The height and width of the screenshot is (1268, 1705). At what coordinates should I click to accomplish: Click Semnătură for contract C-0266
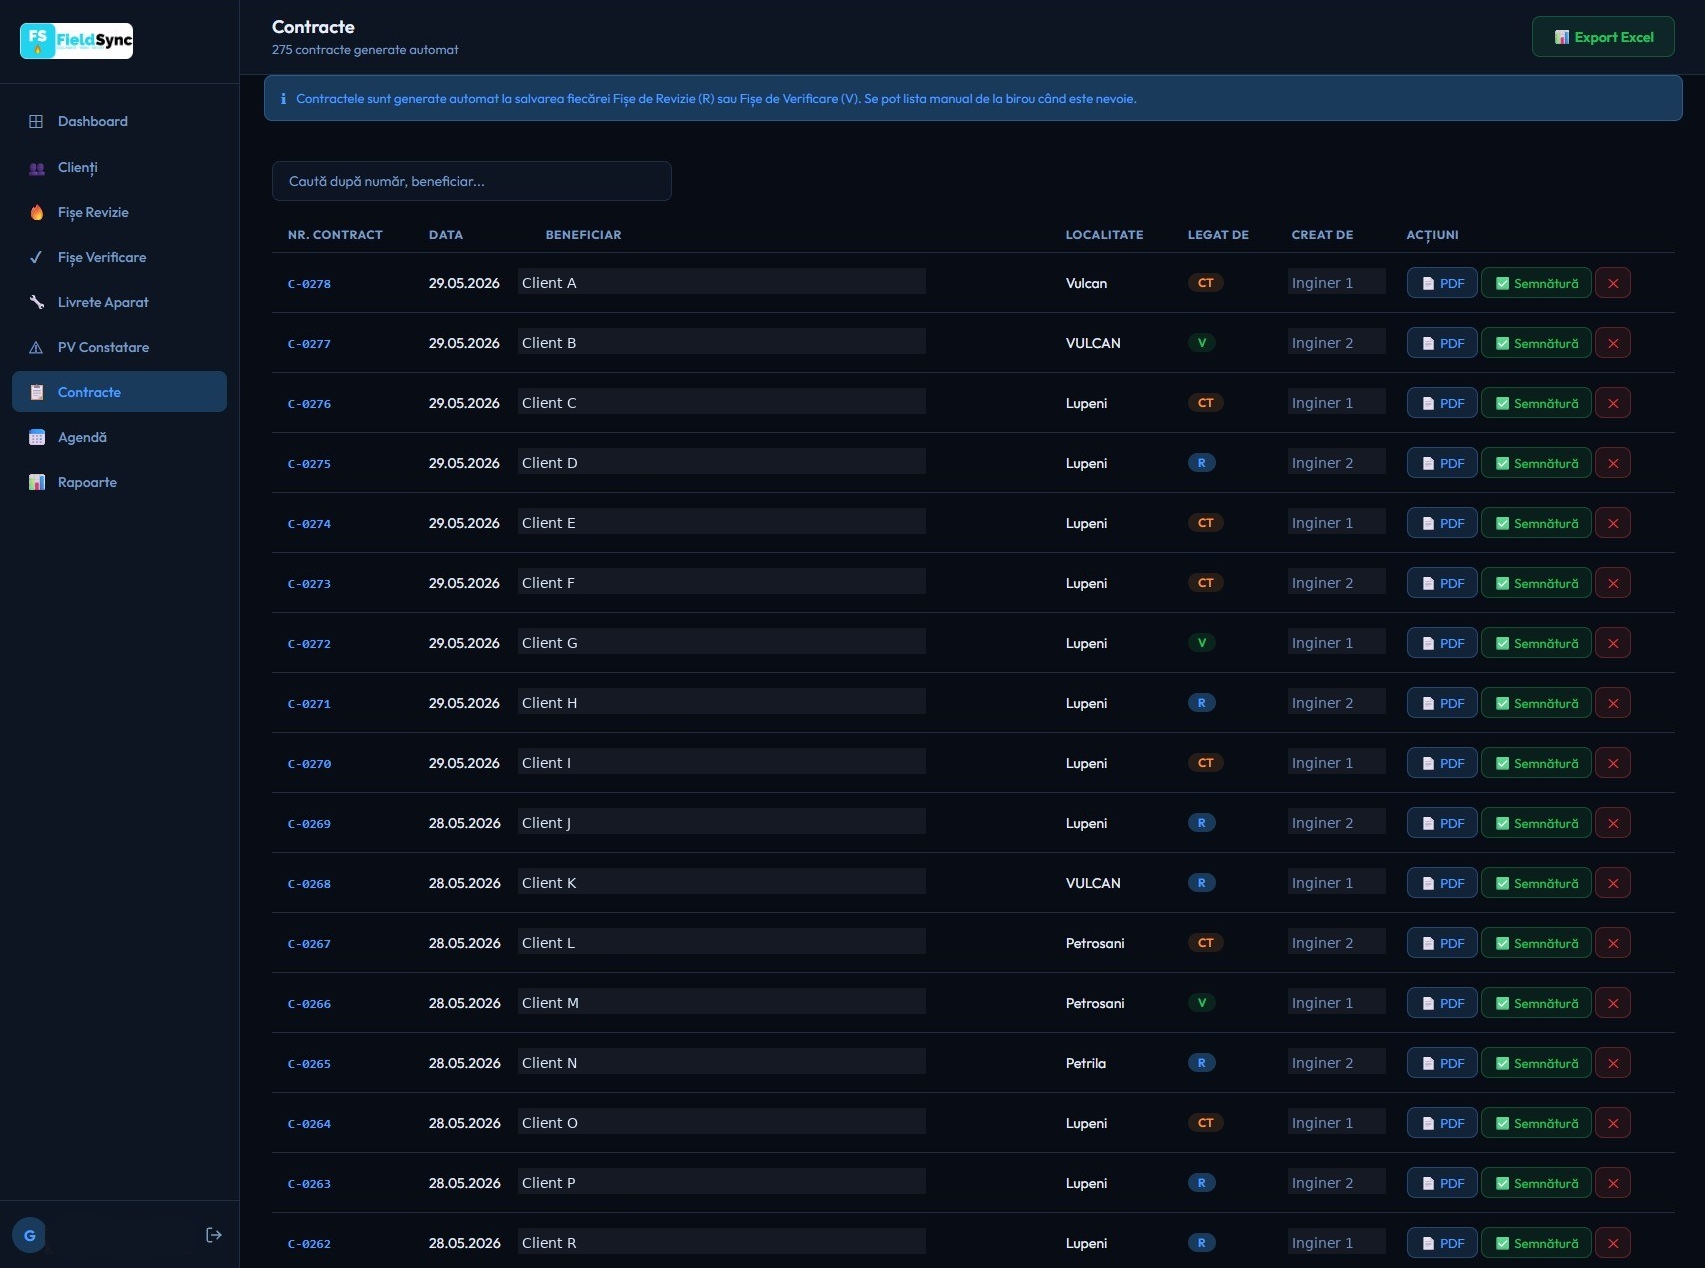(1536, 1003)
